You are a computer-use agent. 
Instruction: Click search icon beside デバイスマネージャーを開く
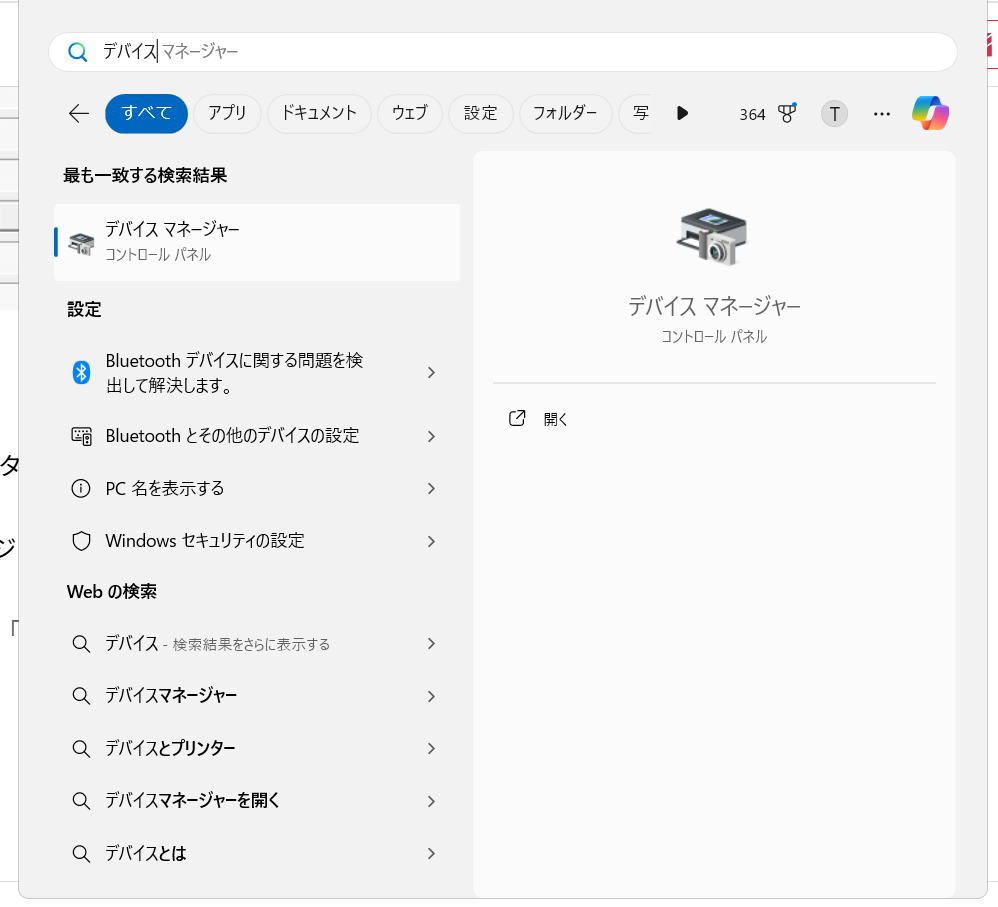pyautogui.click(x=81, y=801)
